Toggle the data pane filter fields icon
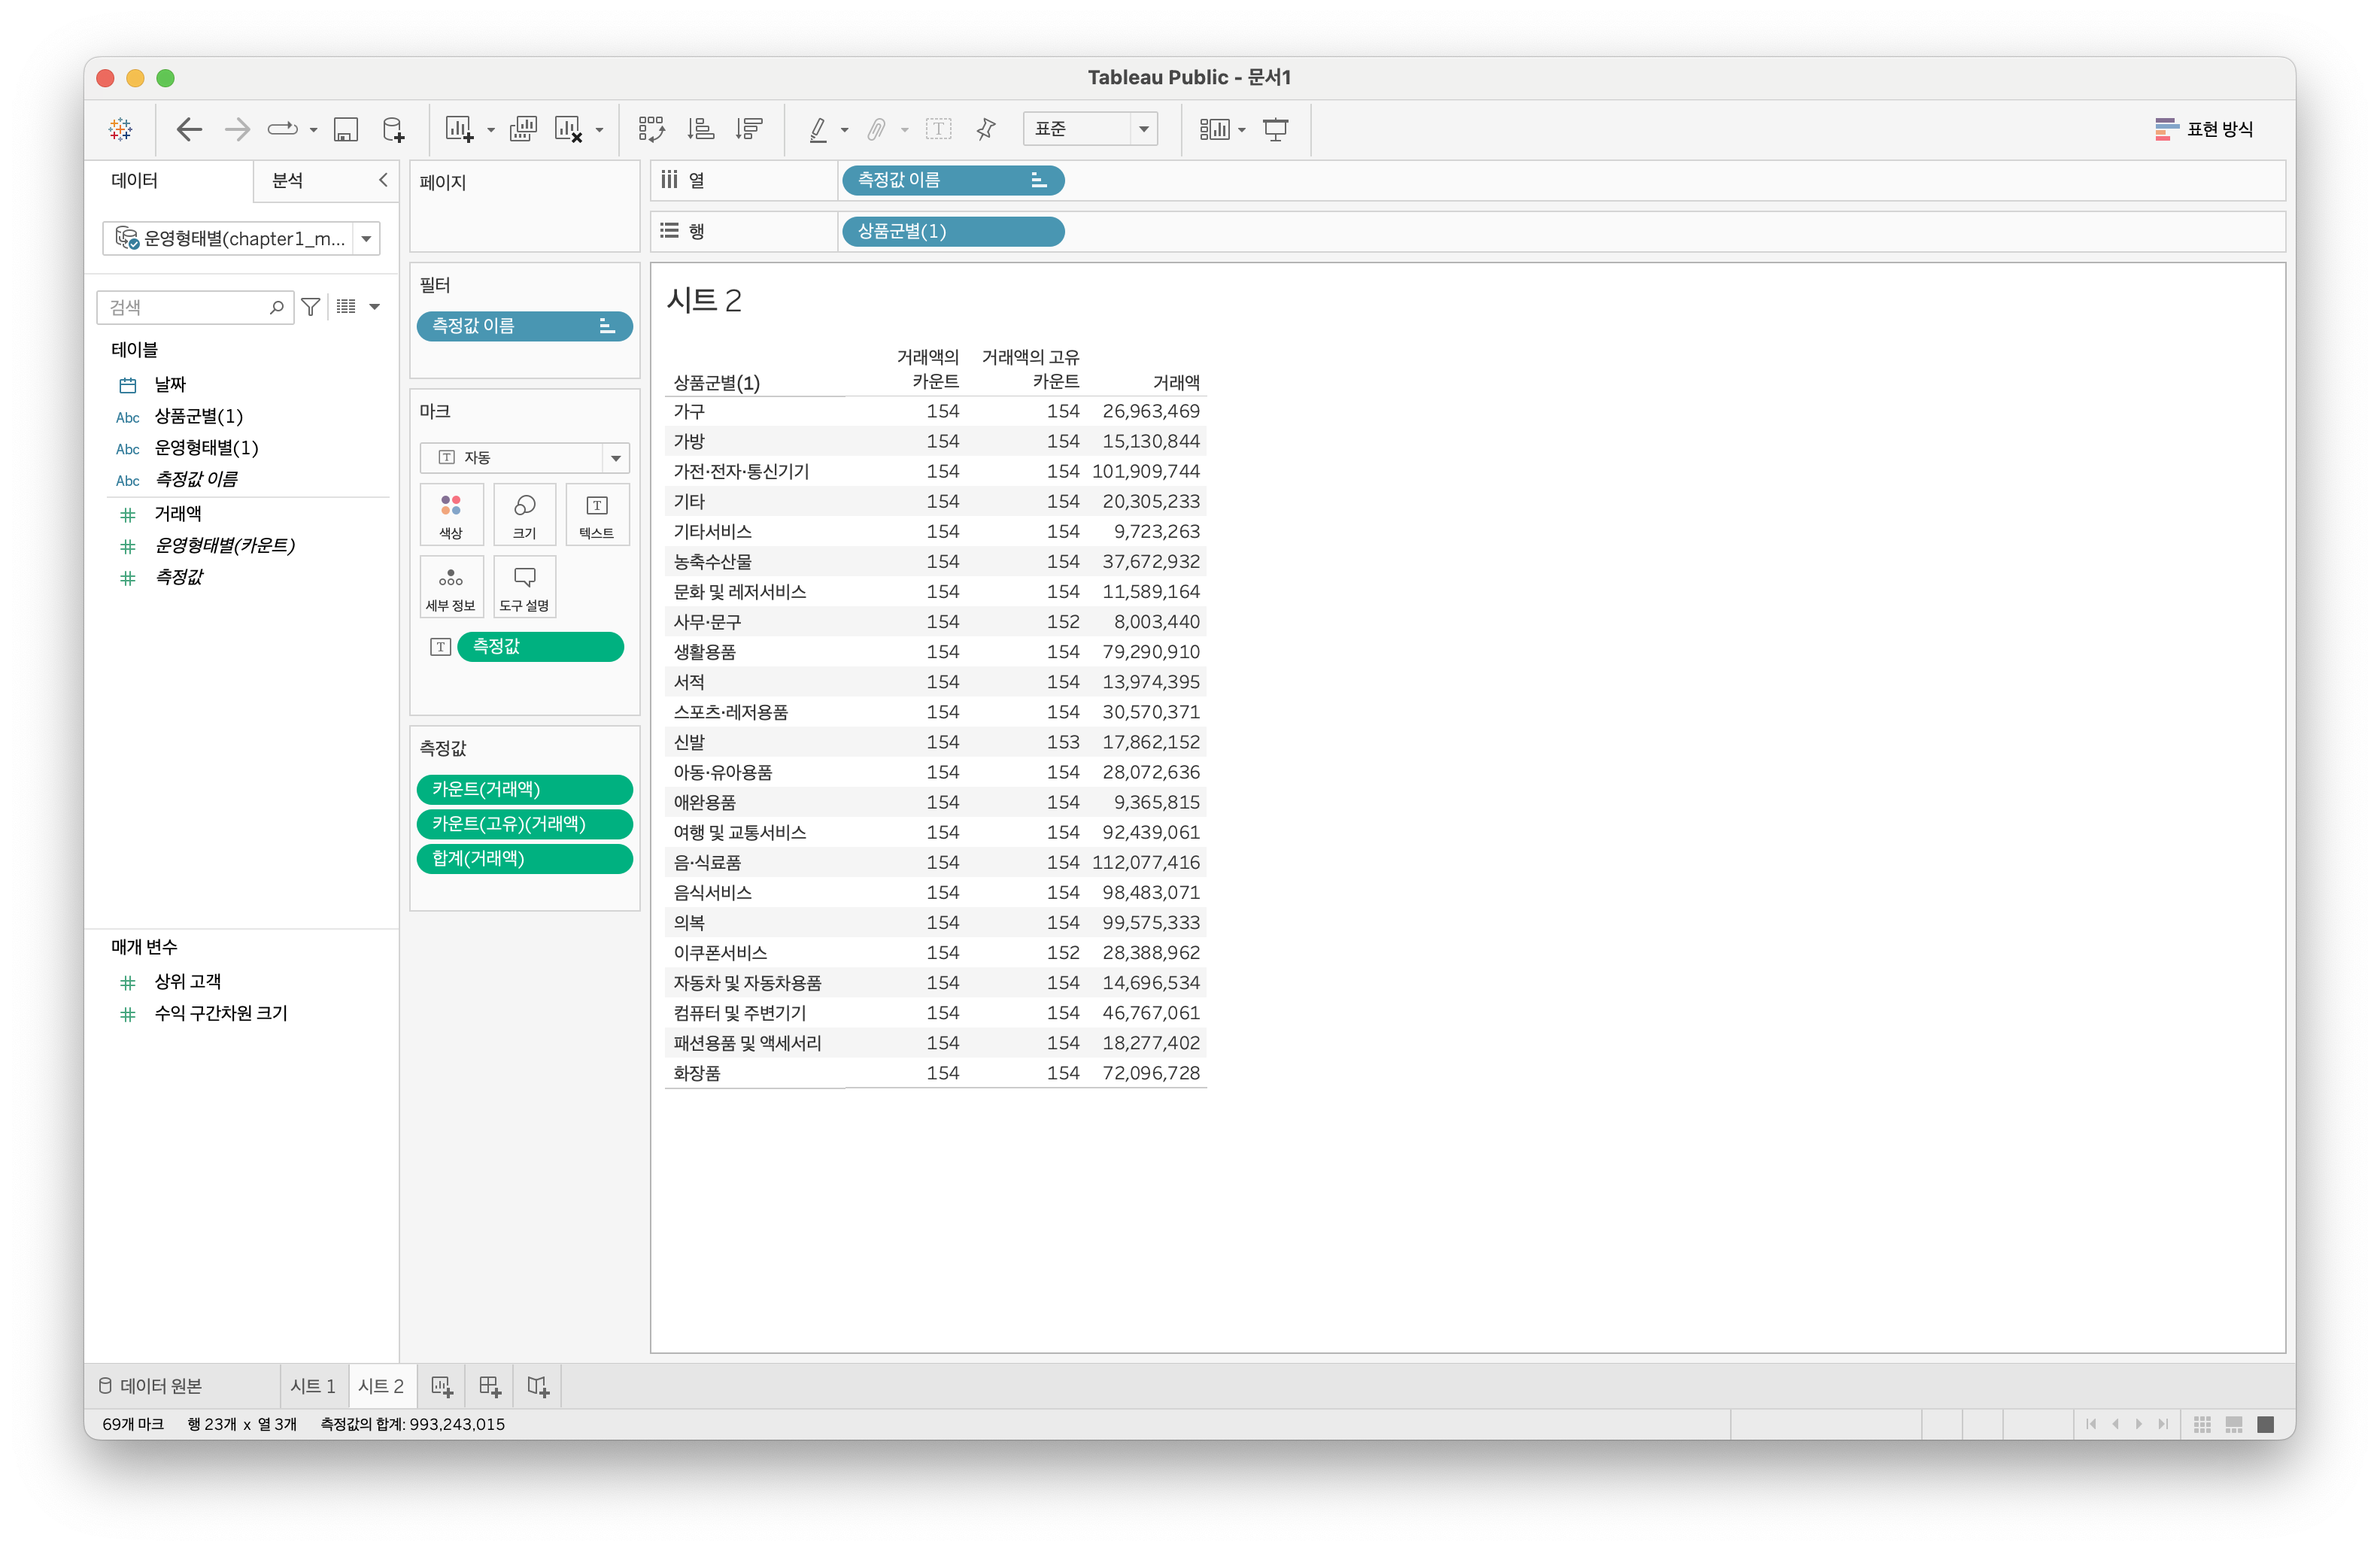 point(311,307)
